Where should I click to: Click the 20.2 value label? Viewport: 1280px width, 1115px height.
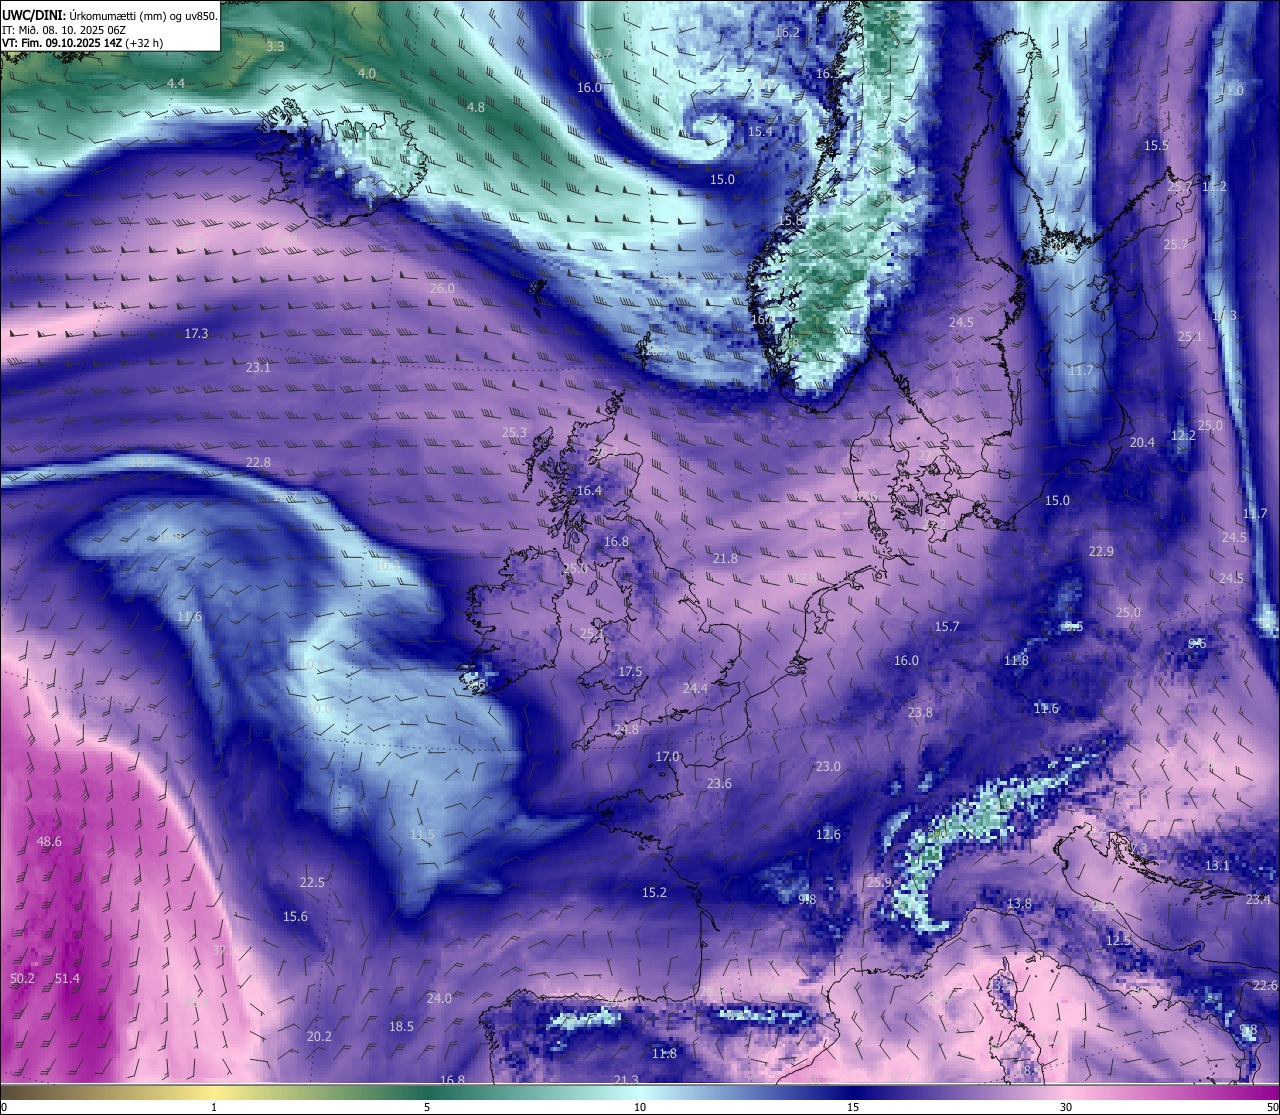tap(319, 1037)
